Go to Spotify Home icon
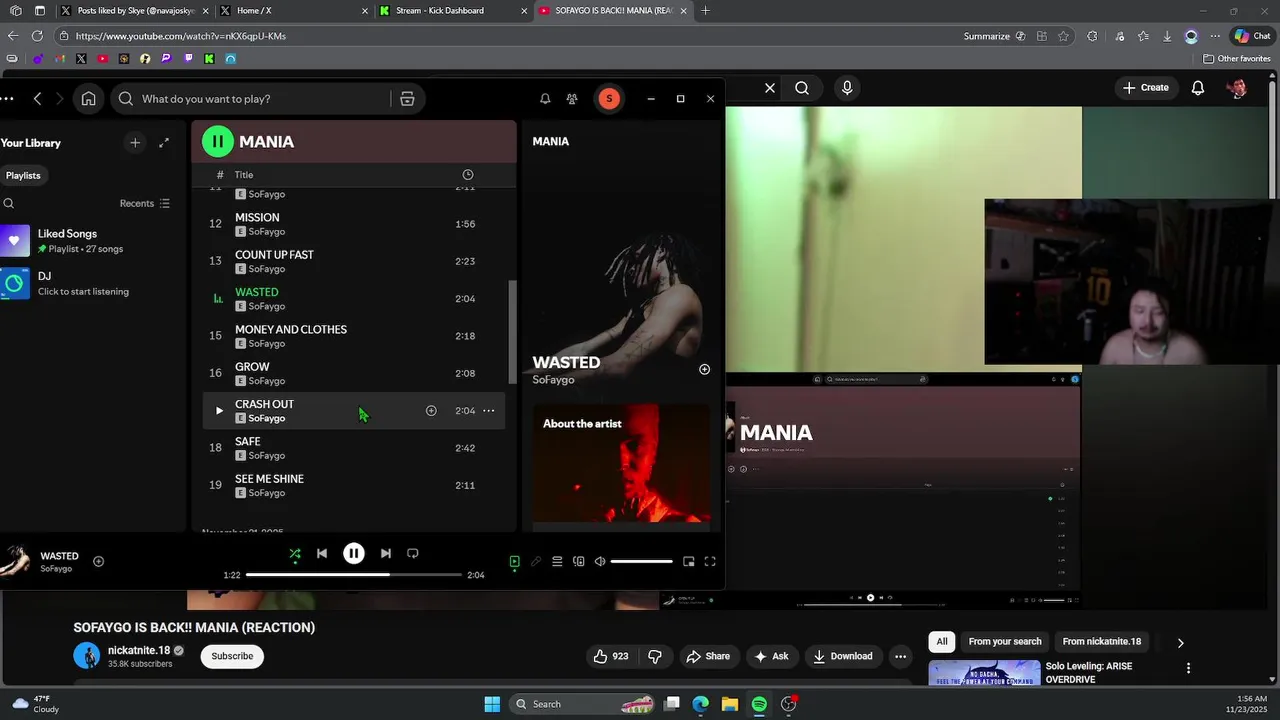The width and height of the screenshot is (1280, 720). [89, 99]
